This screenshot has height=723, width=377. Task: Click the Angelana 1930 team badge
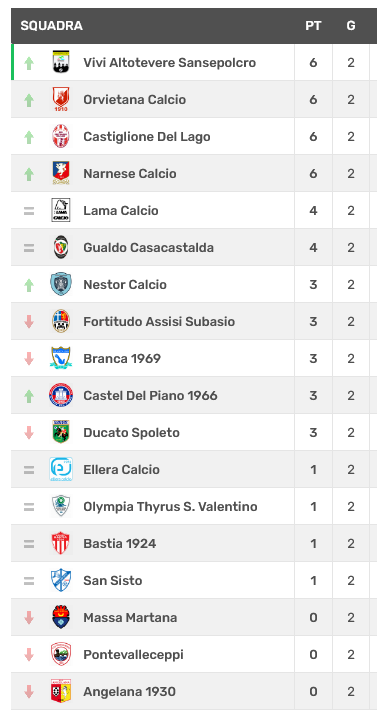tap(61, 691)
